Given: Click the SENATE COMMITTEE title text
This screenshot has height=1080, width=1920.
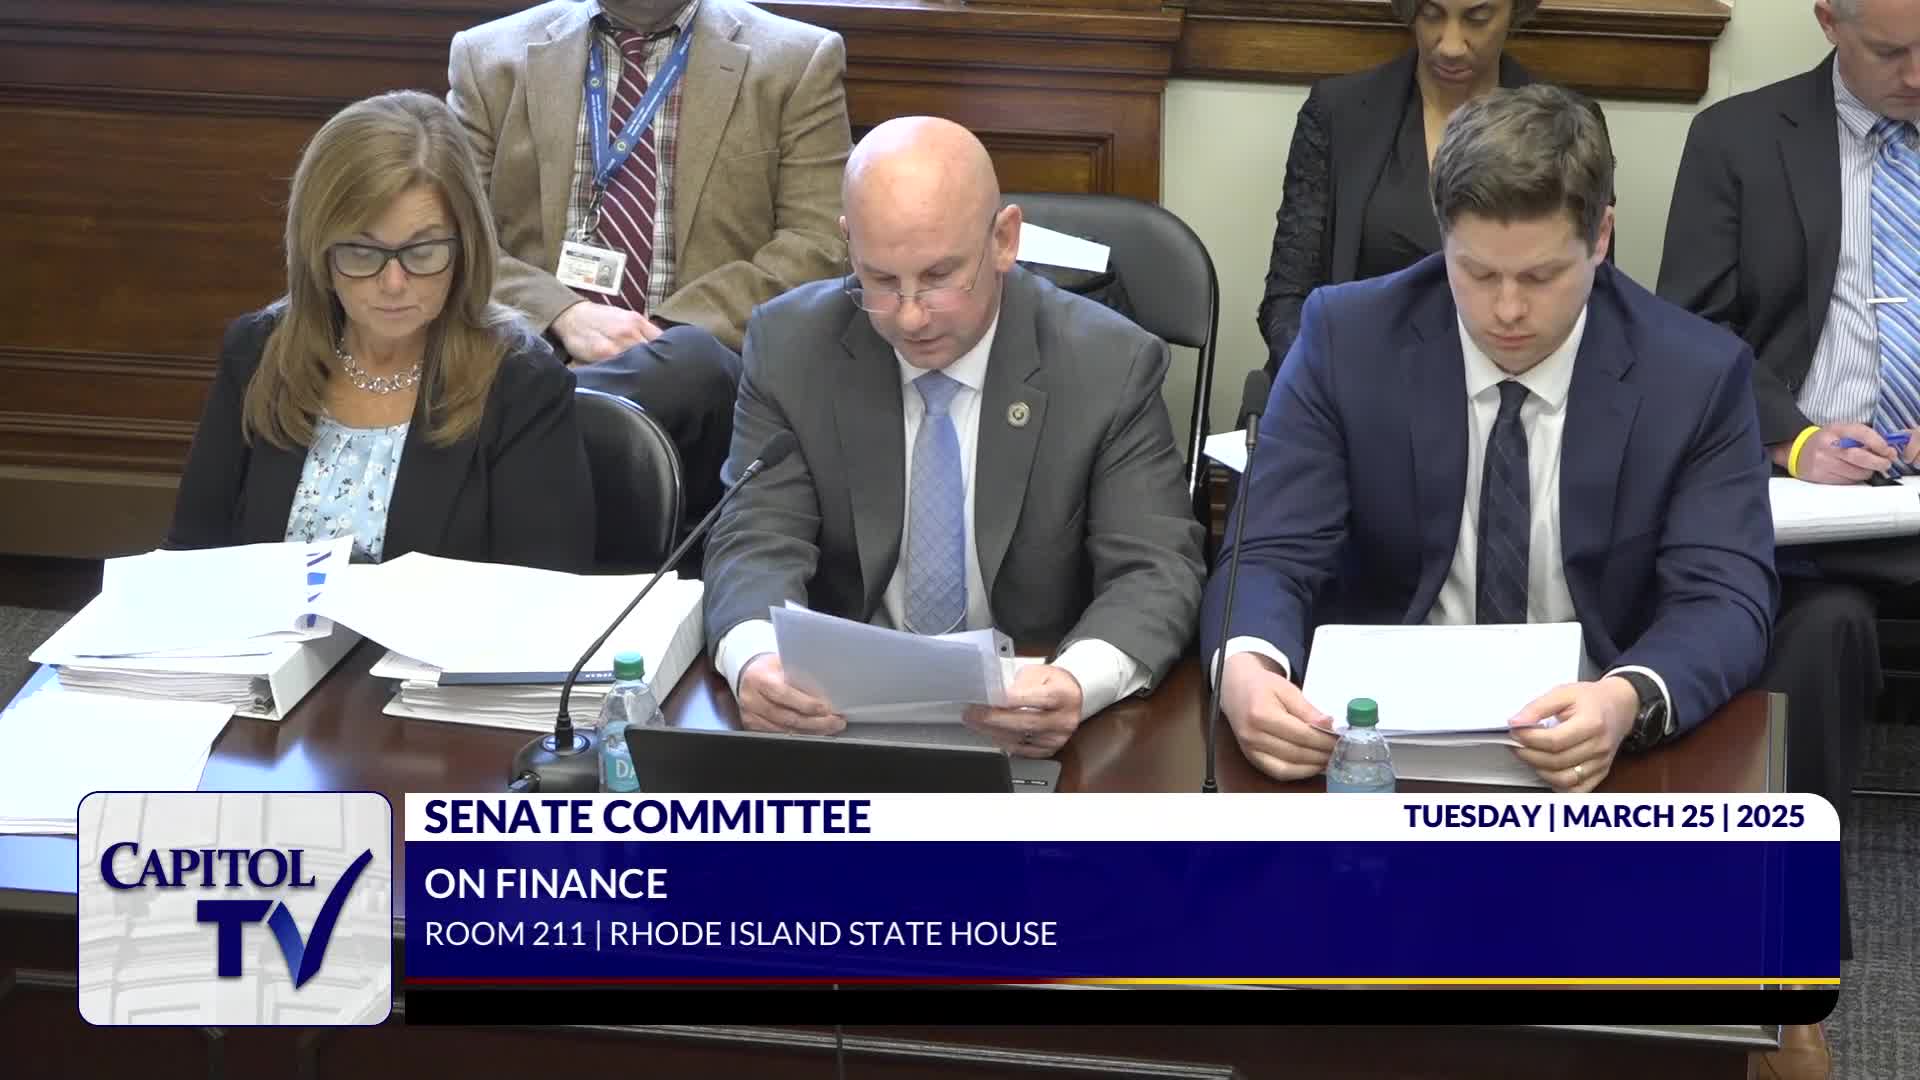Looking at the screenshot, I should (647, 817).
